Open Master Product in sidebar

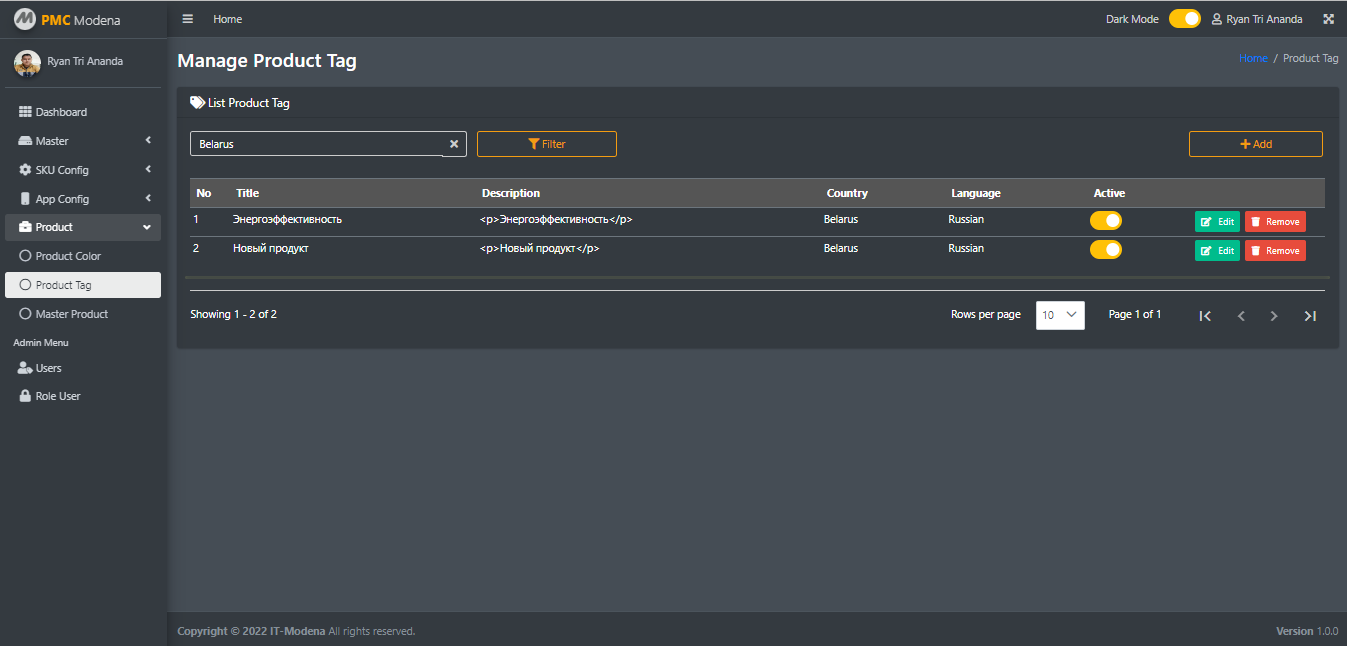(83, 314)
